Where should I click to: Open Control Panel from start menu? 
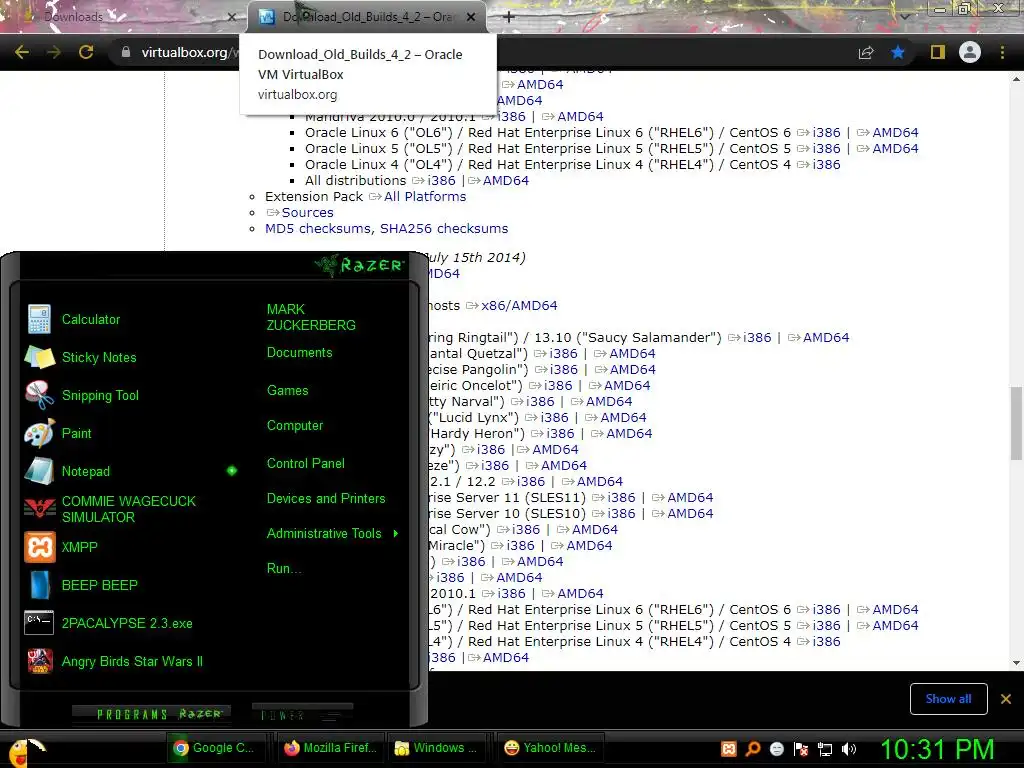(306, 464)
